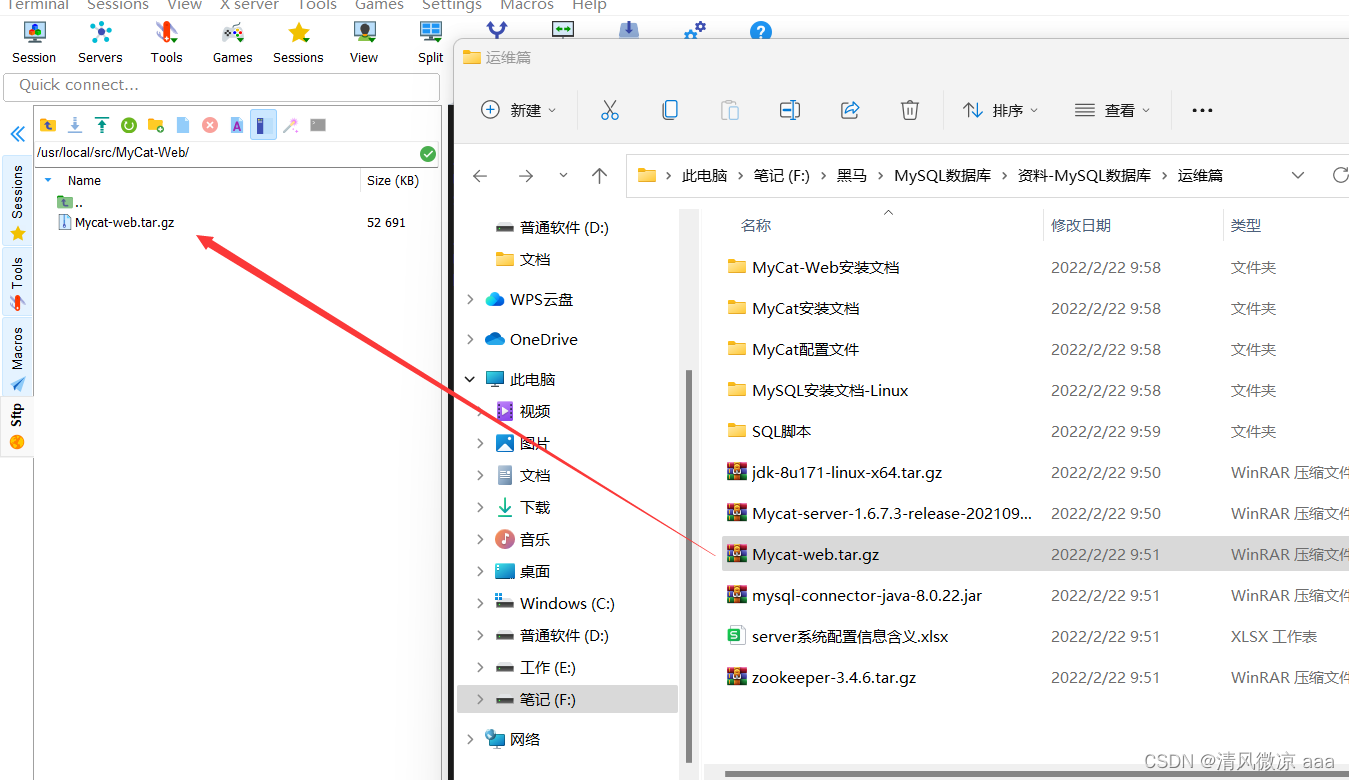Image resolution: width=1349 pixels, height=780 pixels.
Task: Open Games in the MobaXterm toolbar
Action: coord(232,42)
